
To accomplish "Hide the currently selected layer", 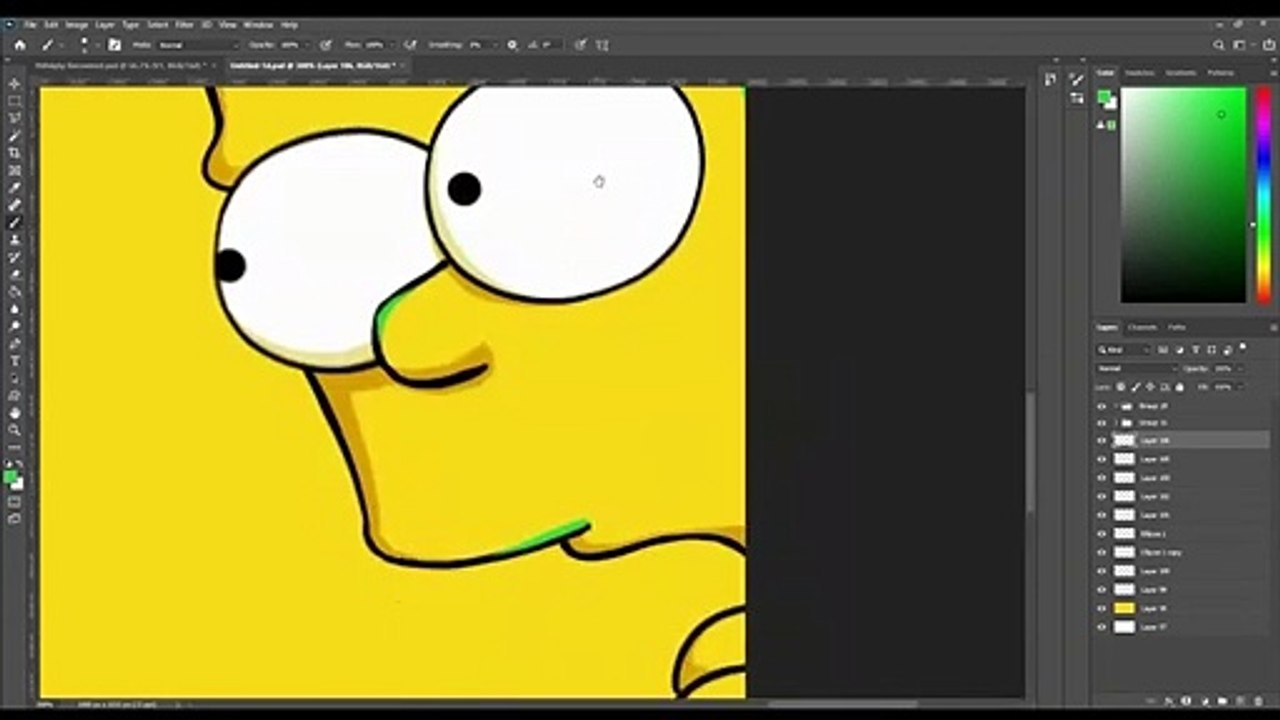I will click(x=1102, y=440).
